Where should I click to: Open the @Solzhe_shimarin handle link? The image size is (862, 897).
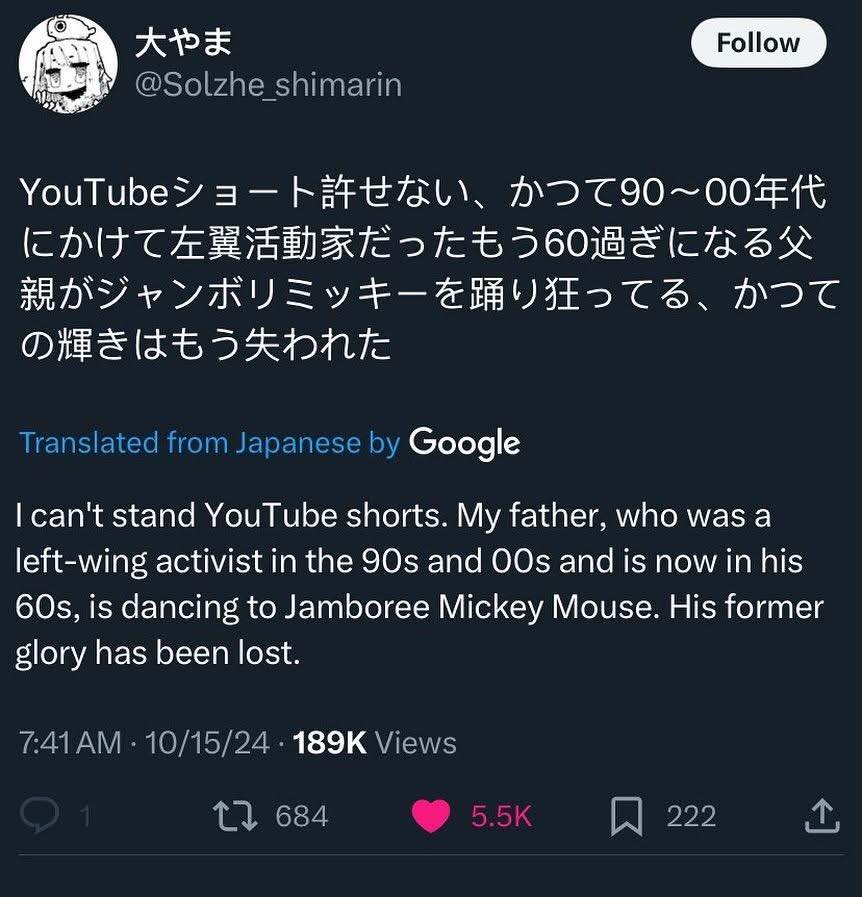pyautogui.click(x=268, y=85)
